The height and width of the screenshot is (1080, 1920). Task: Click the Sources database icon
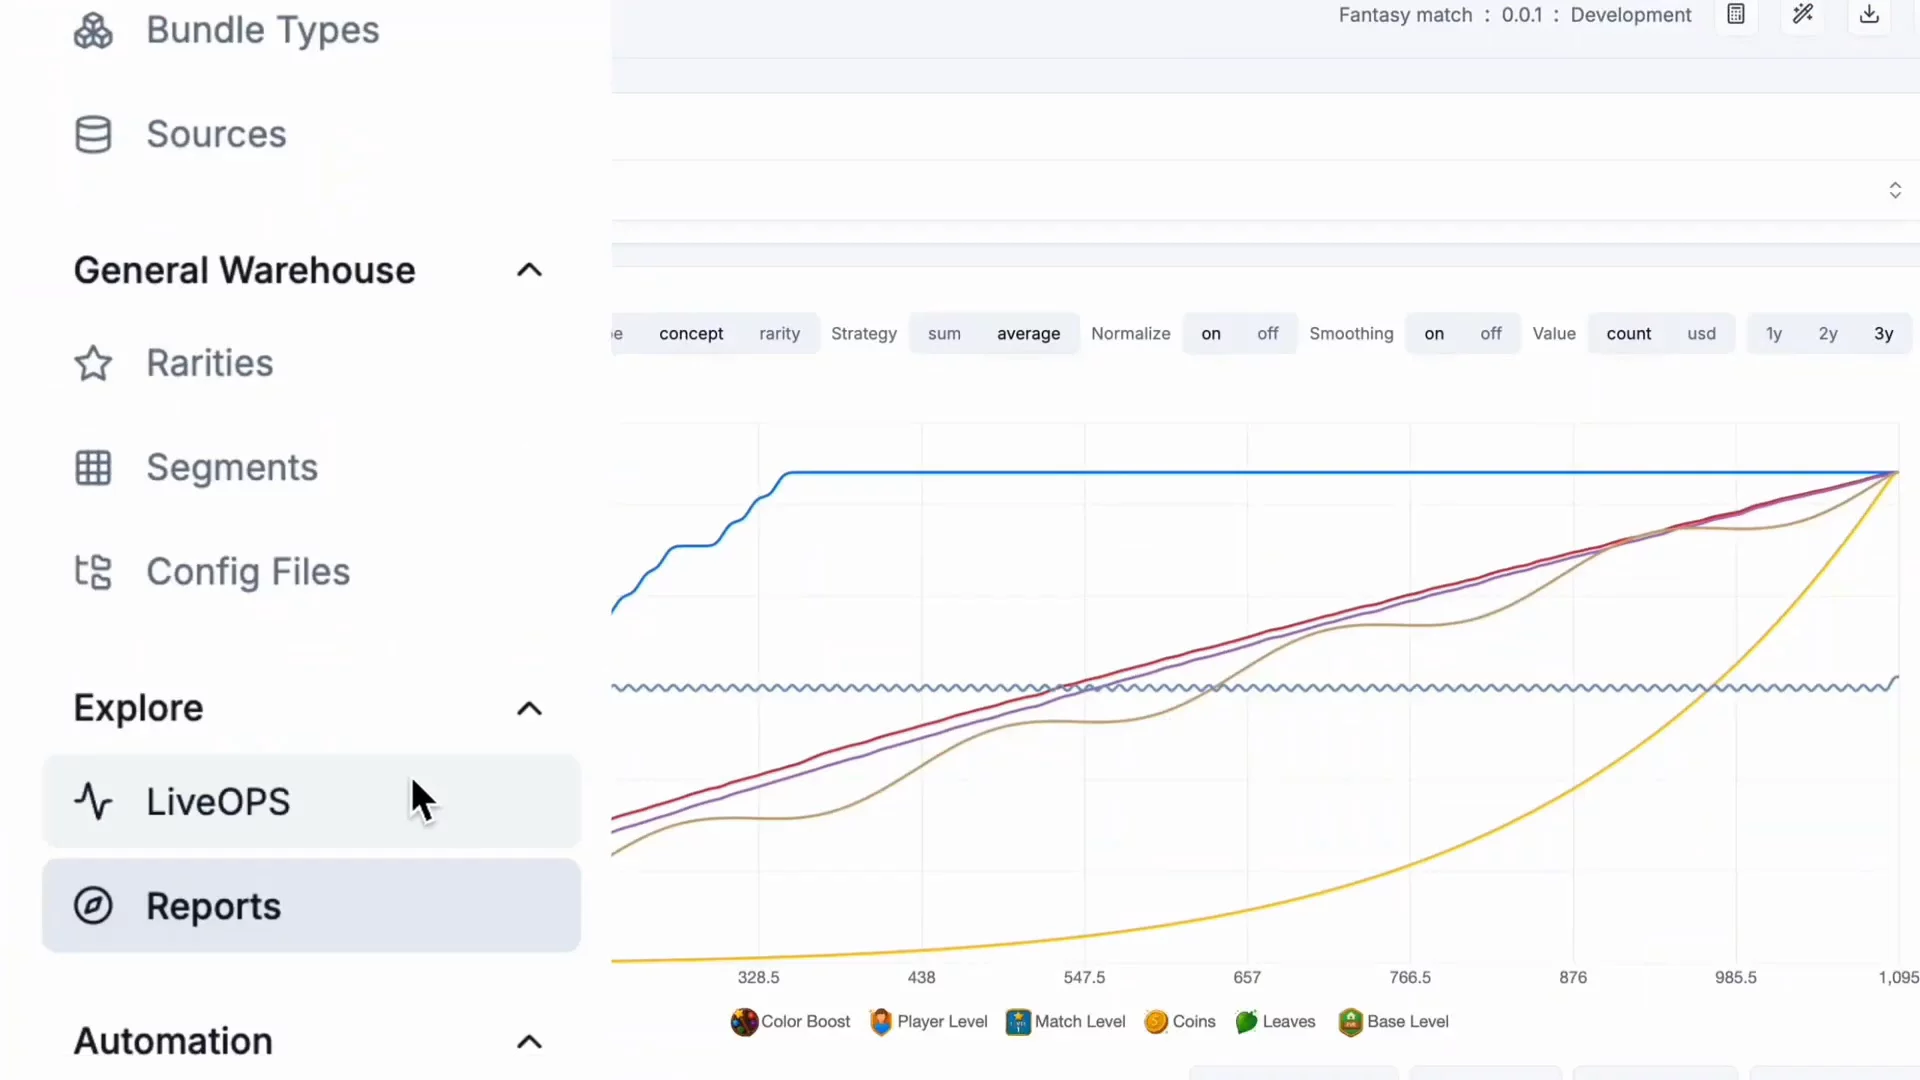pyautogui.click(x=93, y=135)
